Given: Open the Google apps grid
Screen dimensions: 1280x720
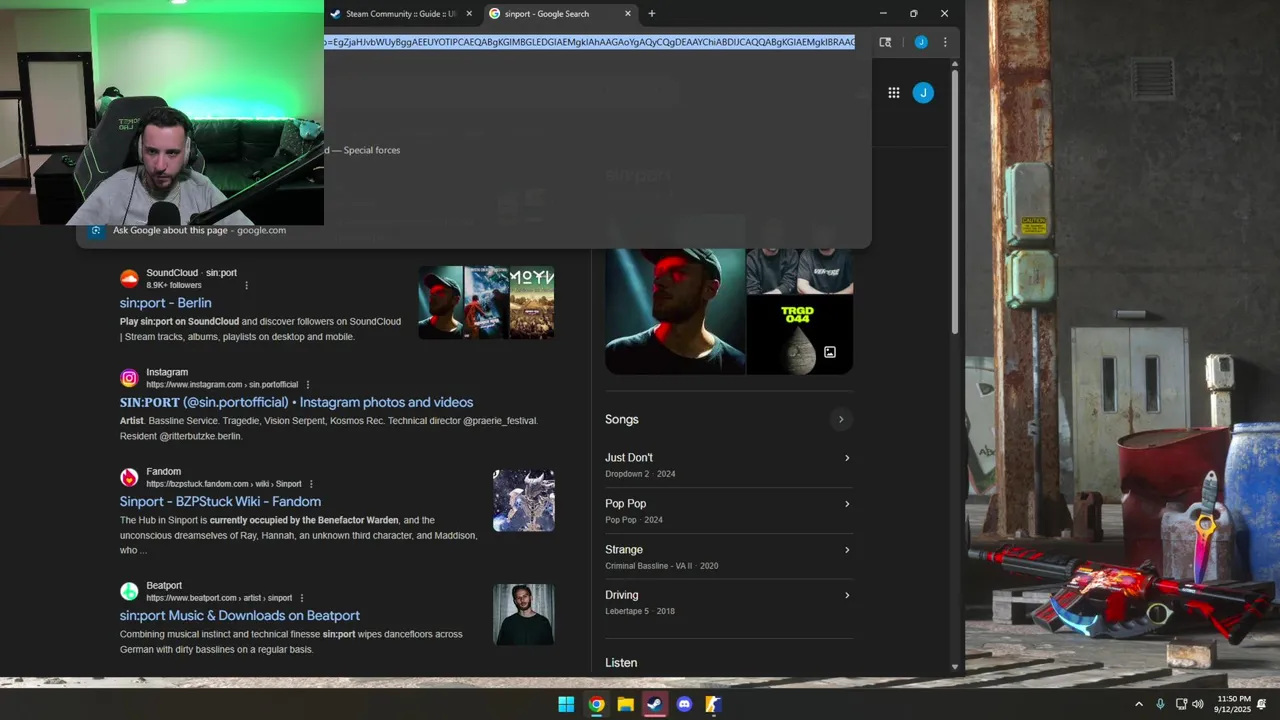Looking at the screenshot, I should [894, 93].
